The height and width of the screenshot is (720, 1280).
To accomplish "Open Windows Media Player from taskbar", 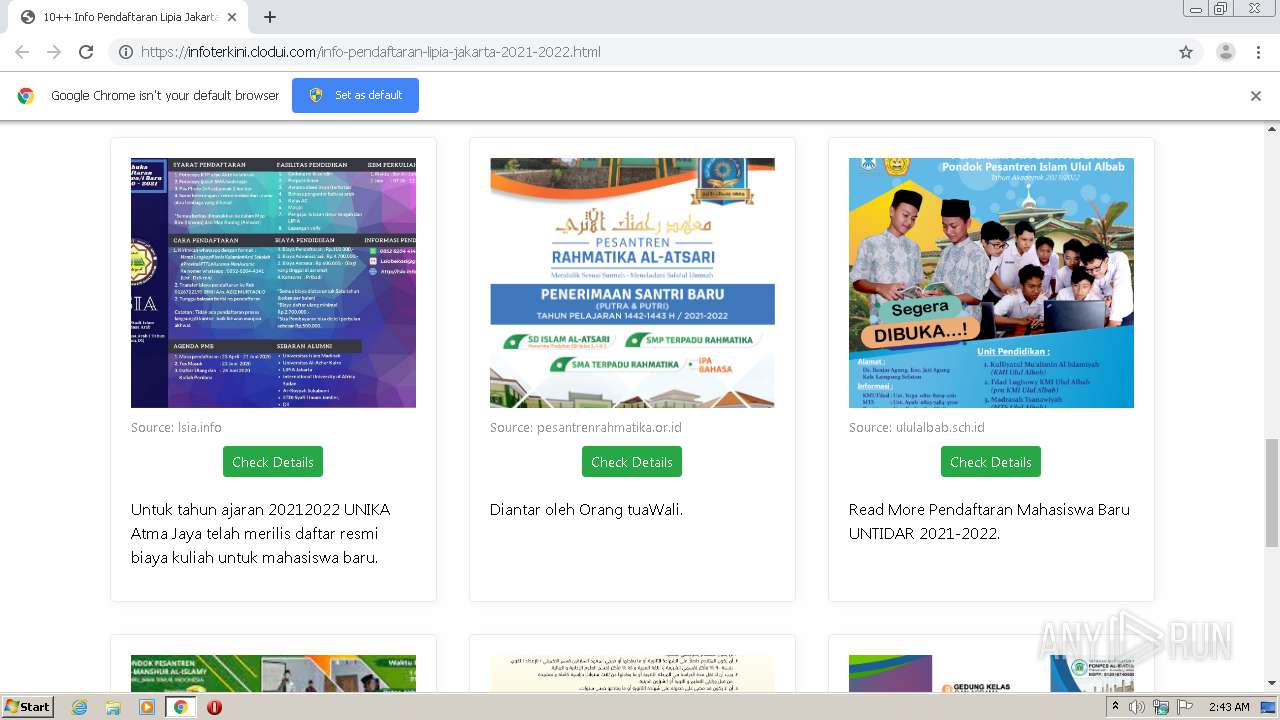I will point(147,707).
